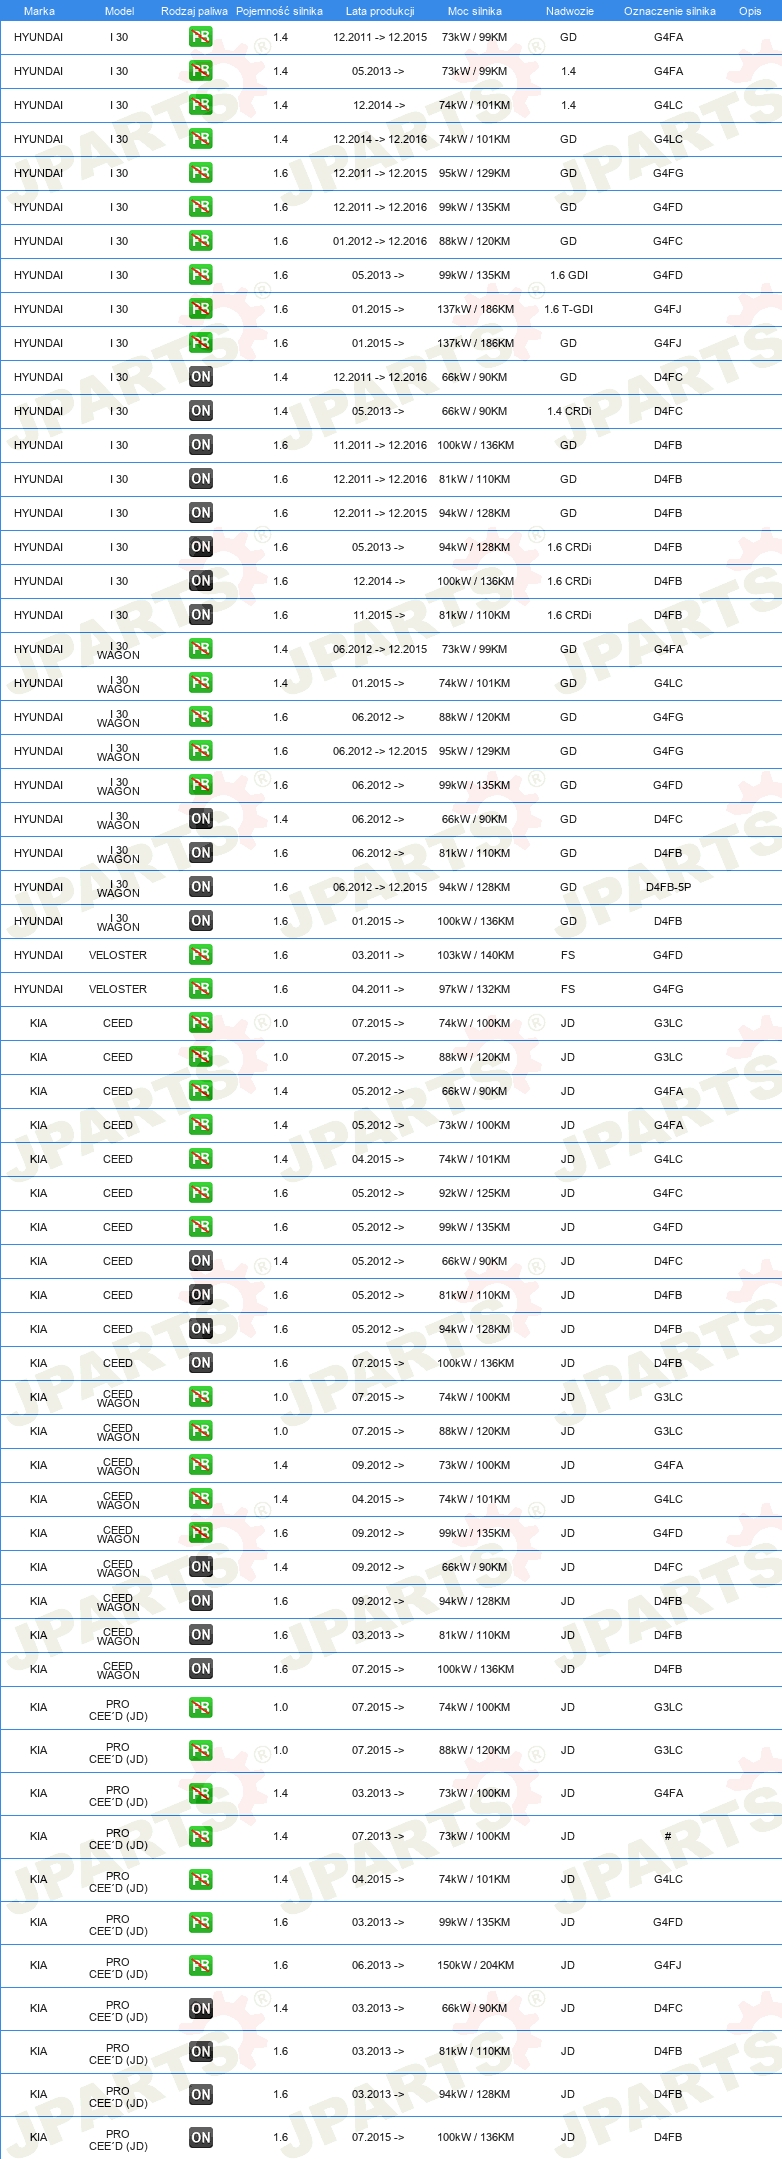
Task: Click the ON icon in the Ceed Wagon 1.4 D4FC row
Action: (201, 1567)
